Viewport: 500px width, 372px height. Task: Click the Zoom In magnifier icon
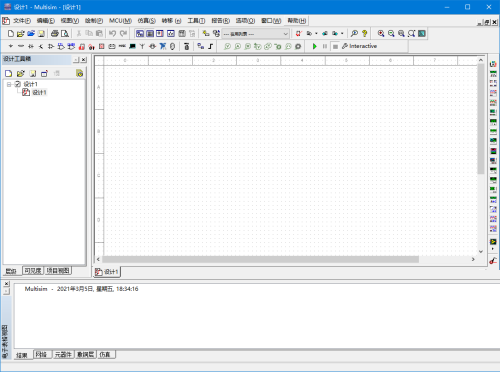[x=381, y=33]
